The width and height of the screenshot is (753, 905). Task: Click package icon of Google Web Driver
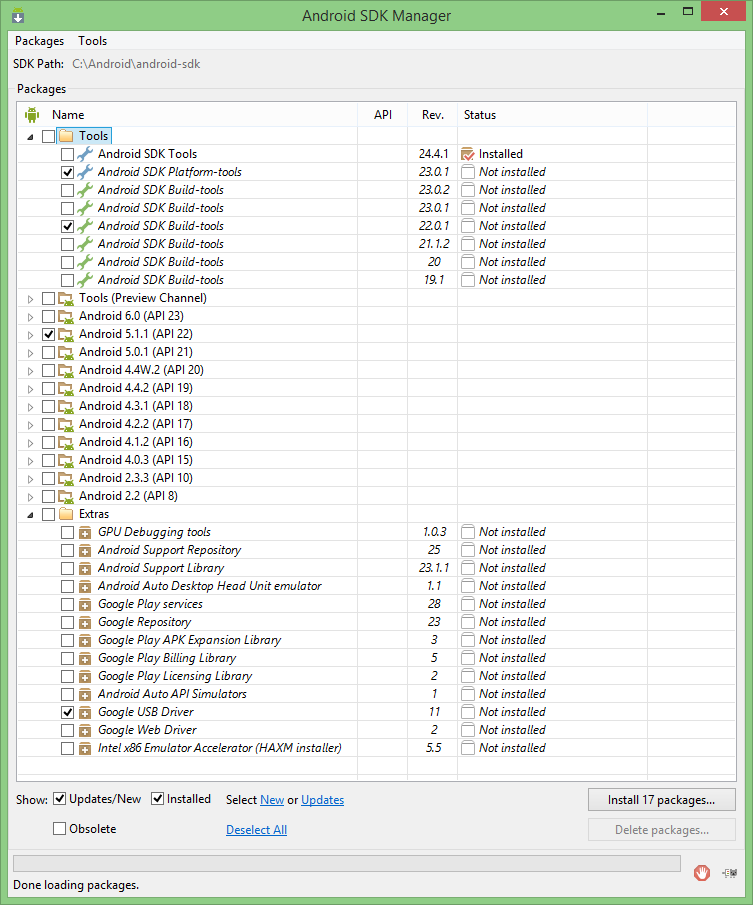(85, 731)
